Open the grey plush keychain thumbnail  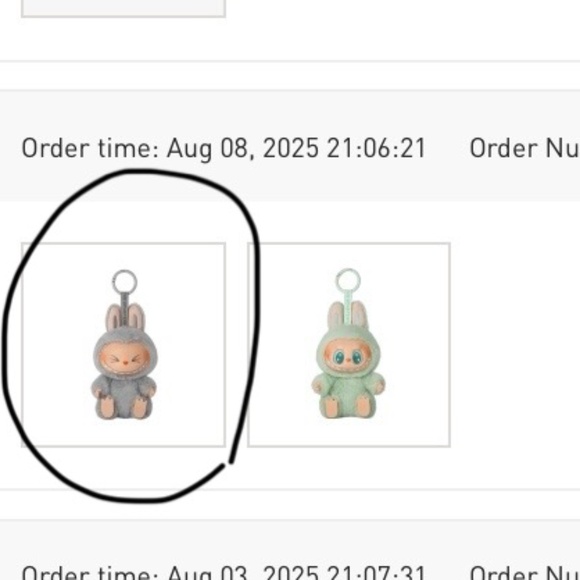click(x=124, y=345)
